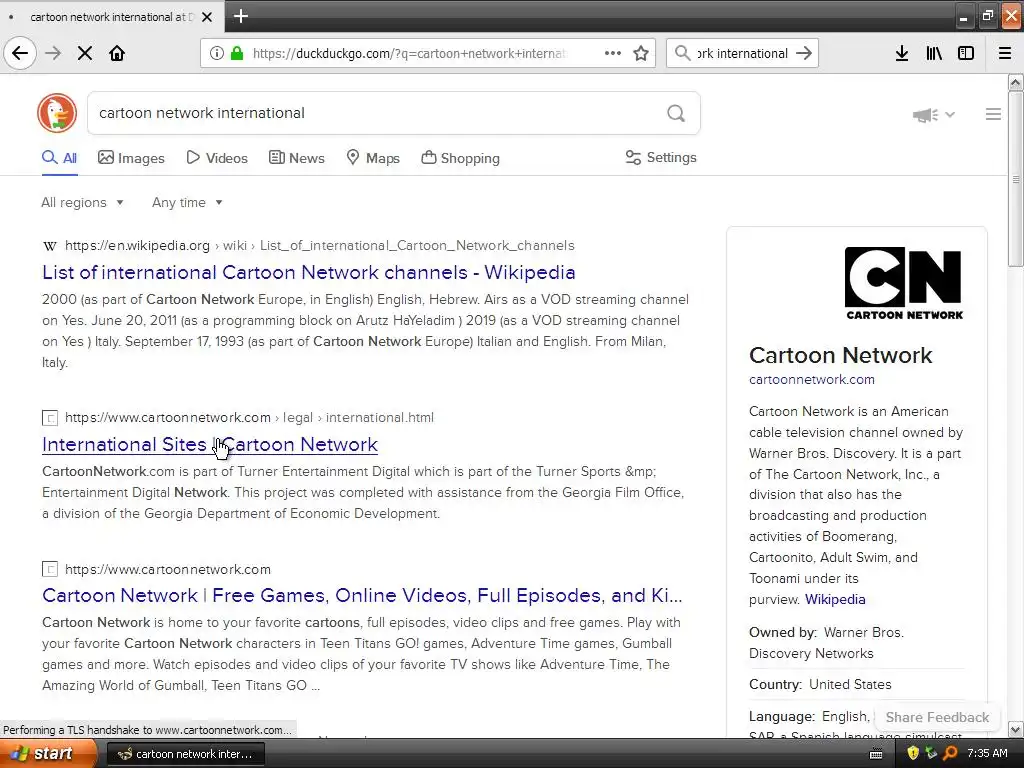Follow the Wikipedia link in info panel

tap(835, 600)
